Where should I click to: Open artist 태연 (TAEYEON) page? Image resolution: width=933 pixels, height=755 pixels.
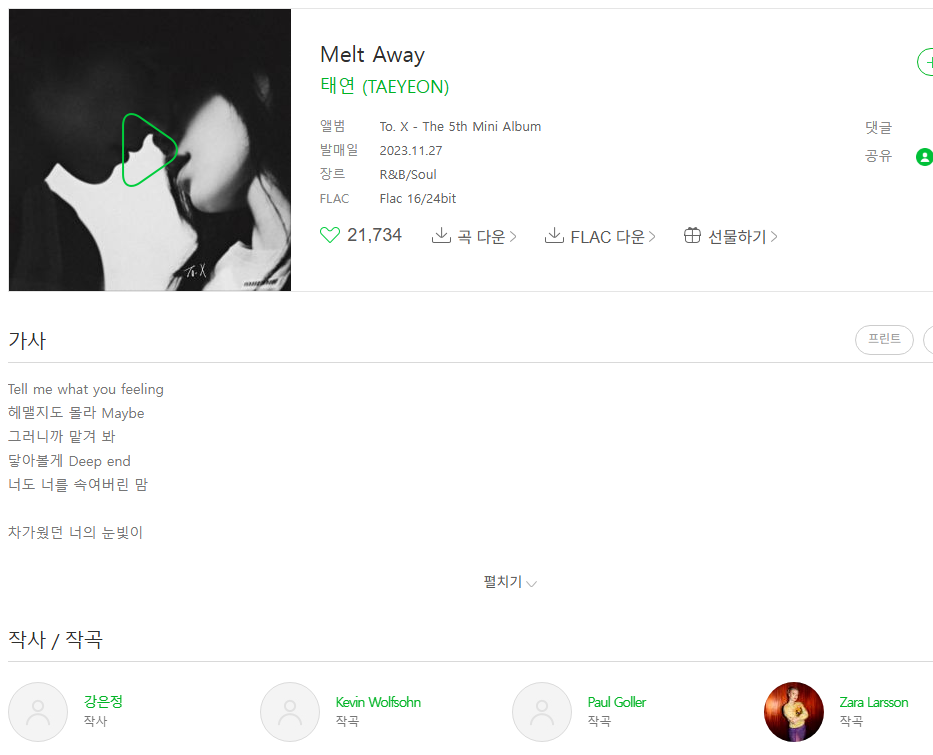384,86
